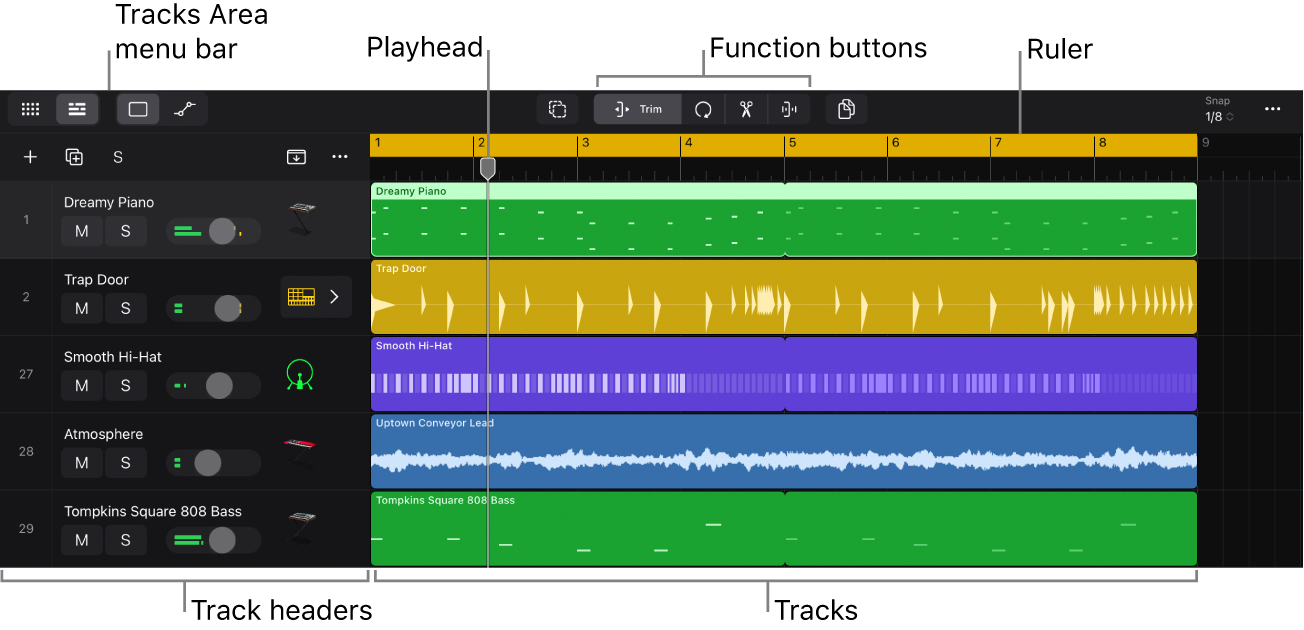Open the grid view icon

click(29, 109)
